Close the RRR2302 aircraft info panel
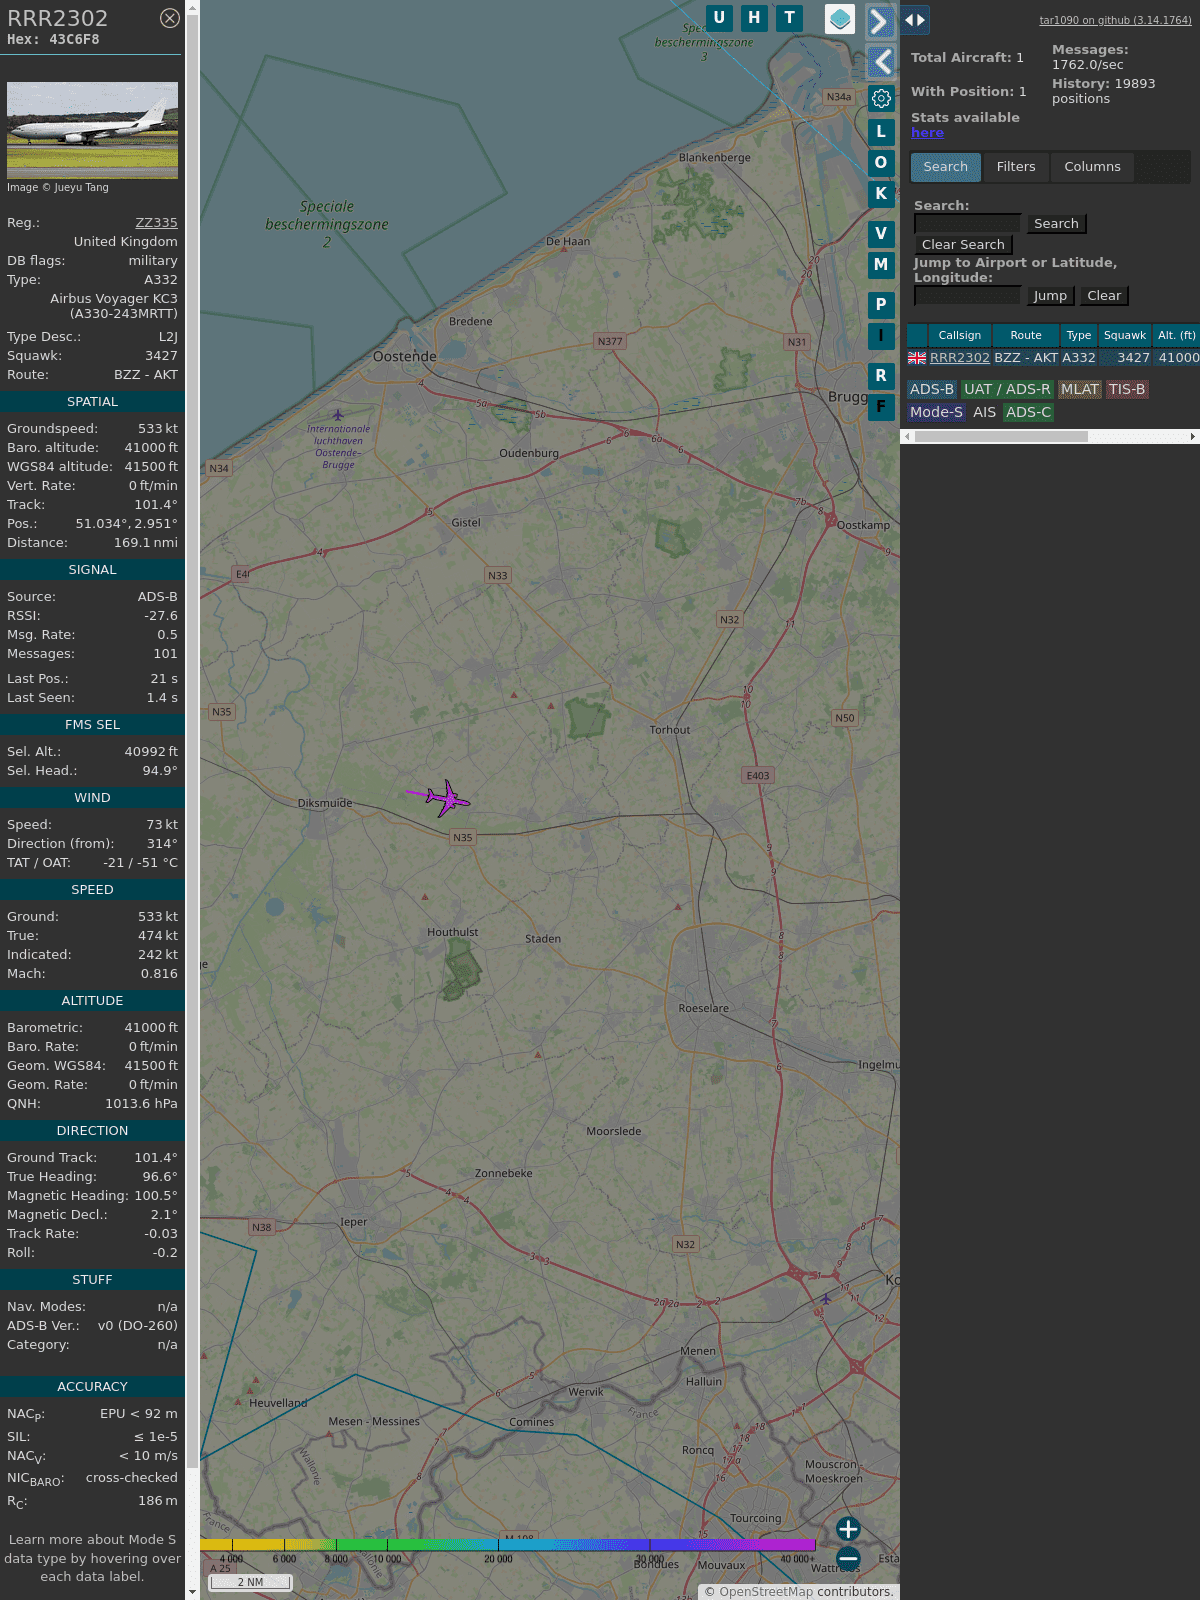The height and width of the screenshot is (1600, 1200). pos(170,18)
